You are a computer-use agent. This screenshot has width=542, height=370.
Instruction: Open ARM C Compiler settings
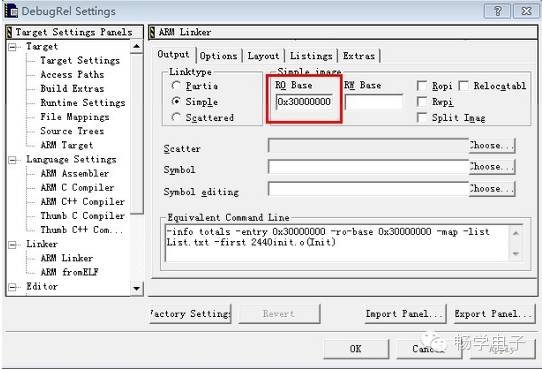[x=77, y=187]
